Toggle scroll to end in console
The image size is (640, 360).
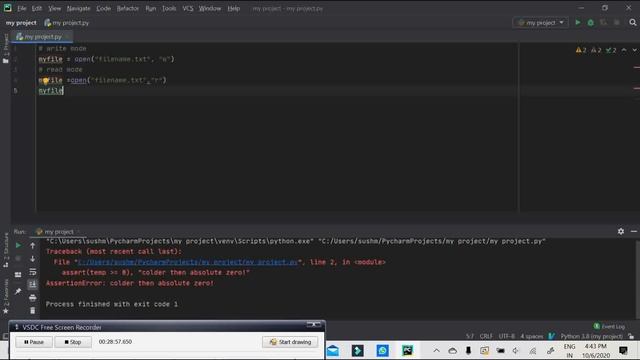pos(33,284)
